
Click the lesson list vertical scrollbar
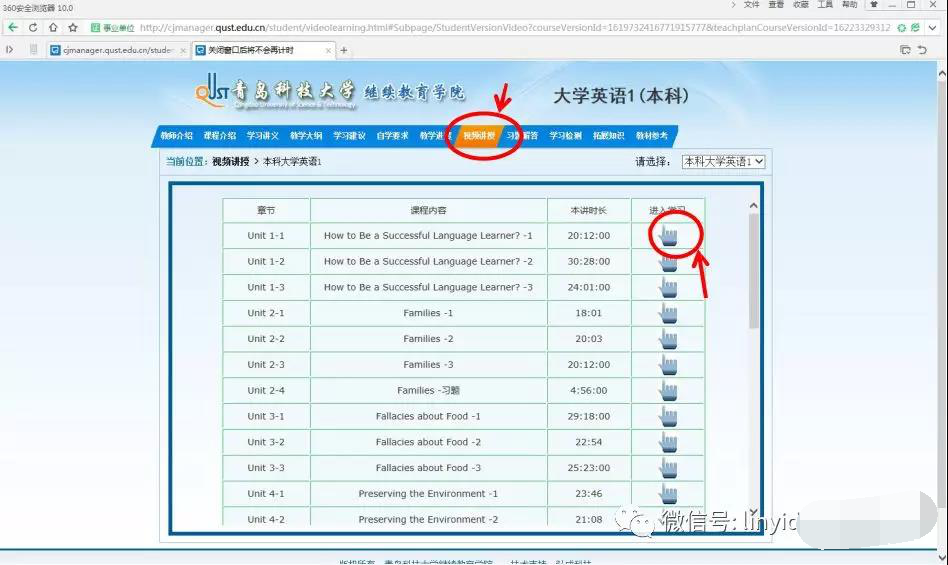pyautogui.click(x=753, y=270)
